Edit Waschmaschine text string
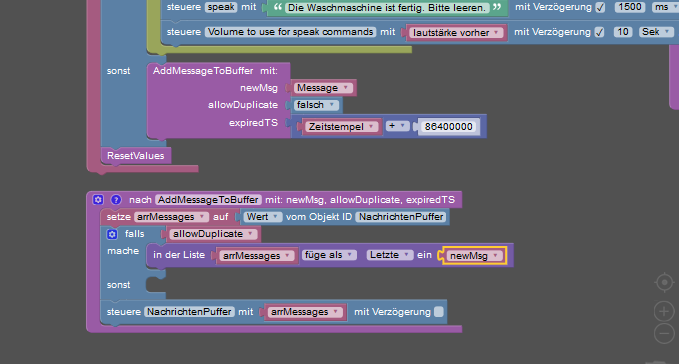This screenshot has width=679, height=364. [x=386, y=8]
